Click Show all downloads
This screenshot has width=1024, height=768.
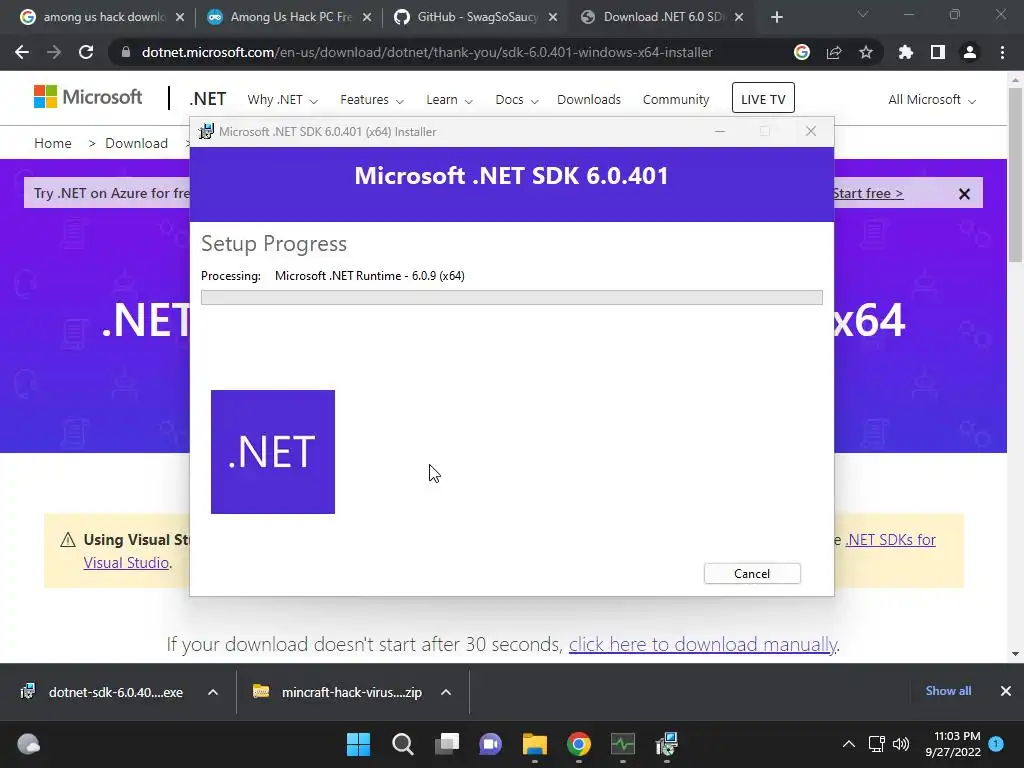(x=948, y=691)
